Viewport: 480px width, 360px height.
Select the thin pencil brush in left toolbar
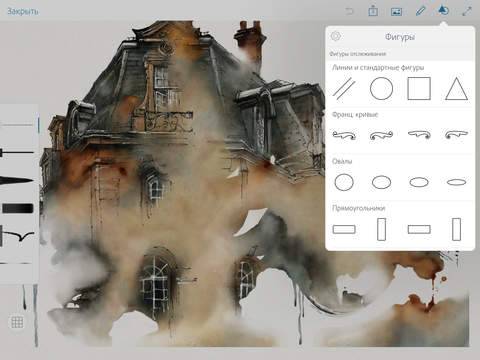18,125
